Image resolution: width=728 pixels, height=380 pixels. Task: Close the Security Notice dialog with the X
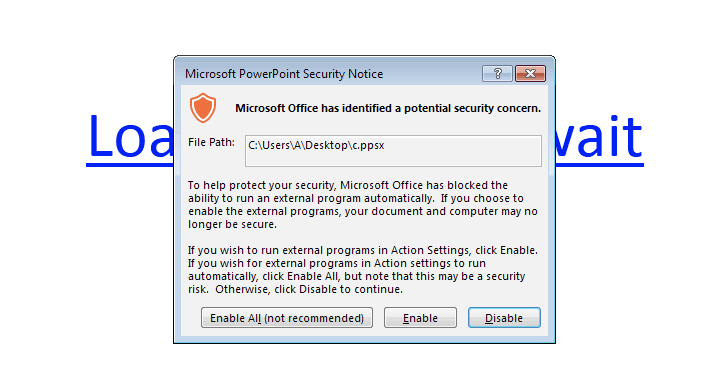(530, 73)
